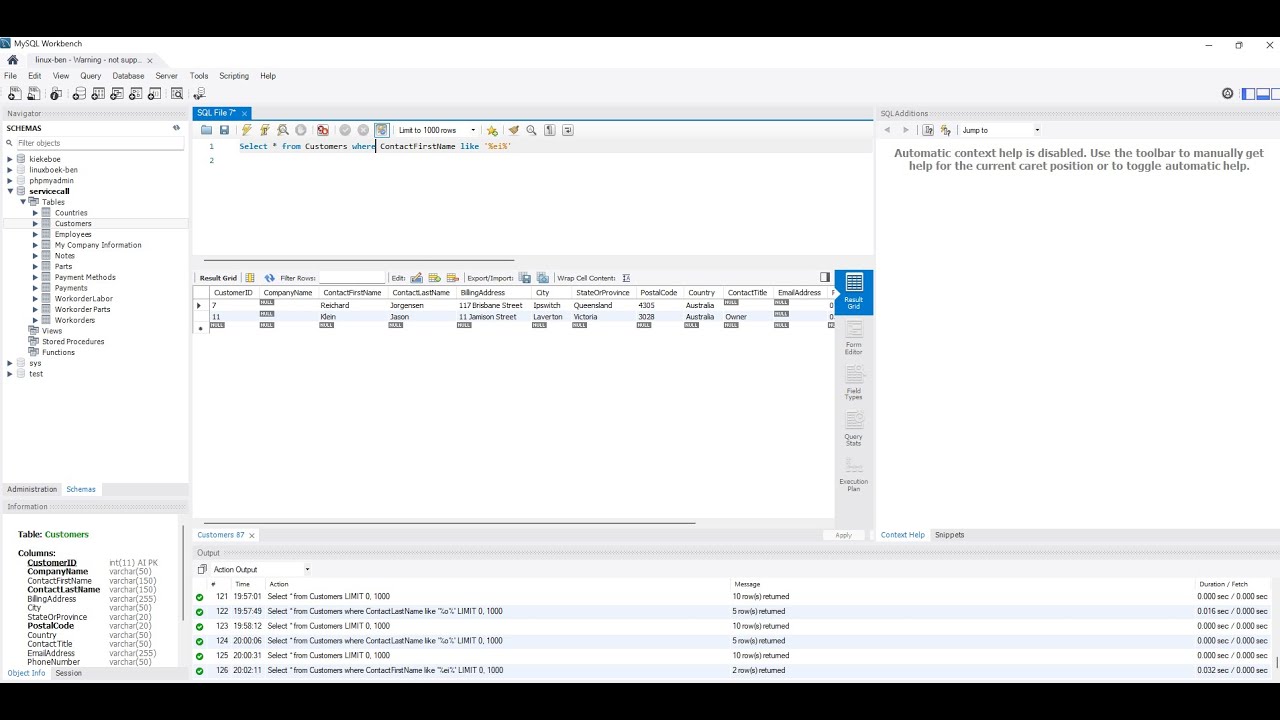
Task: Rollback the transaction with the X icon
Action: point(363,130)
